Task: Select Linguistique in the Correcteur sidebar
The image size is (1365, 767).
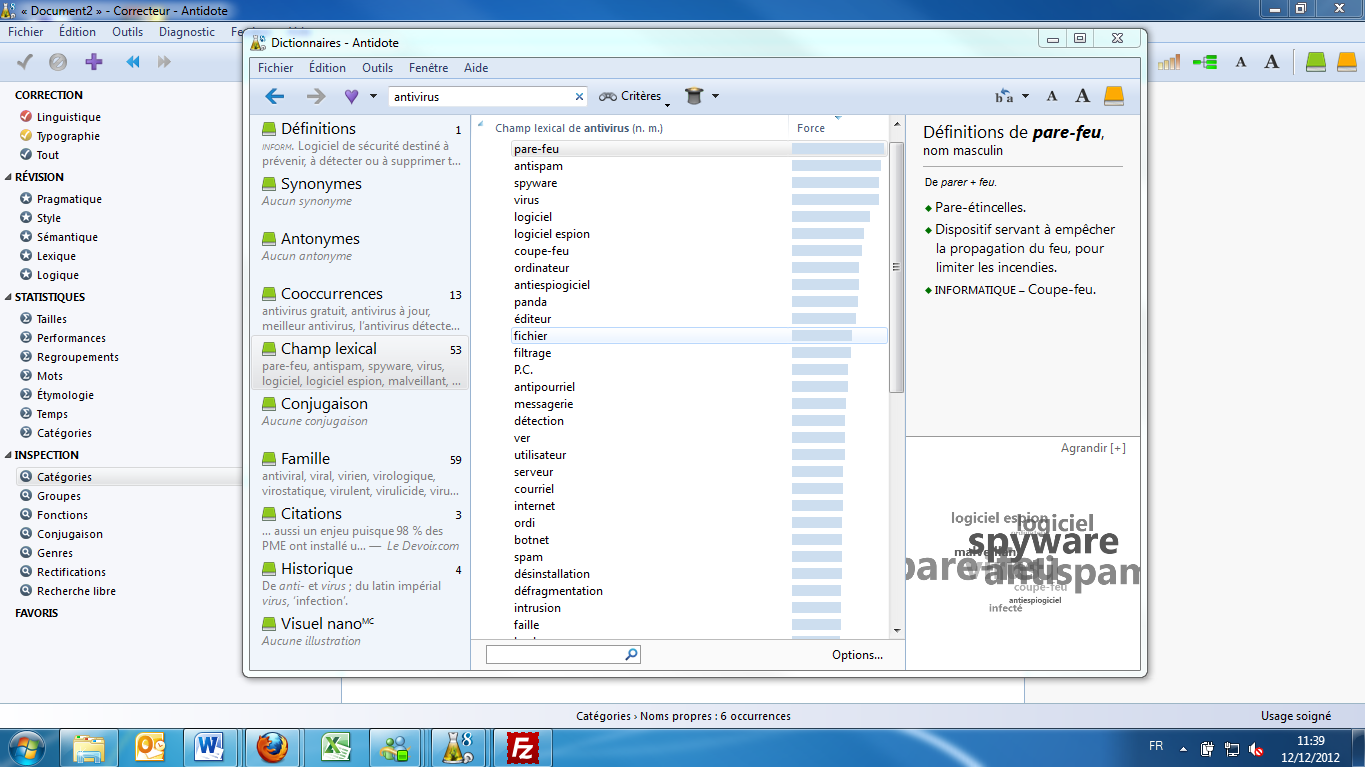Action: click(68, 117)
